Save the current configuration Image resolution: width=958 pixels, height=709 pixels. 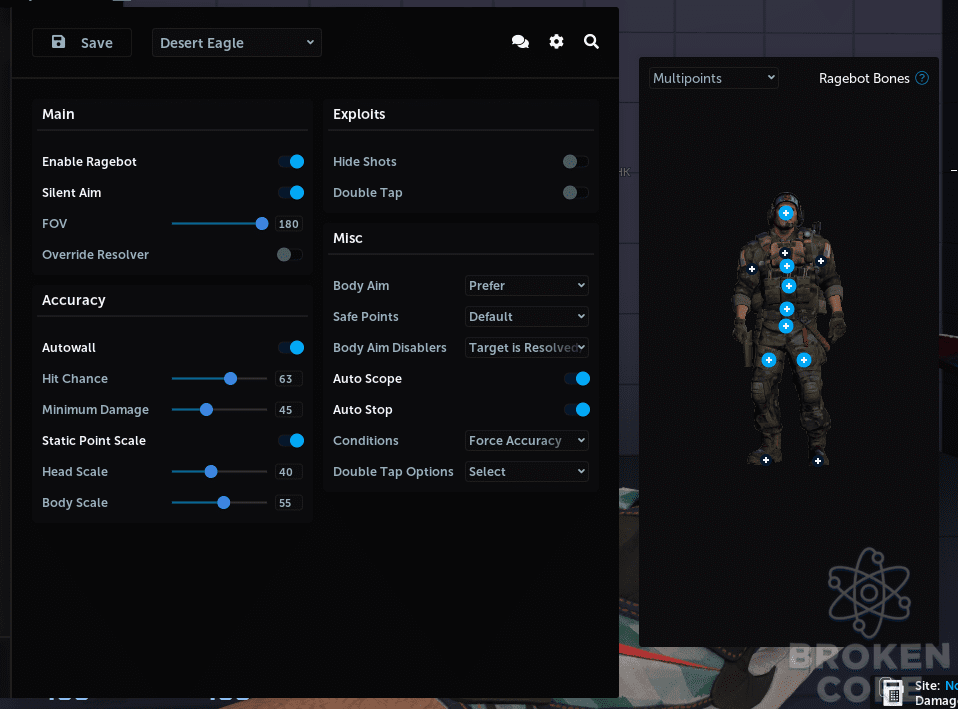(x=82, y=43)
